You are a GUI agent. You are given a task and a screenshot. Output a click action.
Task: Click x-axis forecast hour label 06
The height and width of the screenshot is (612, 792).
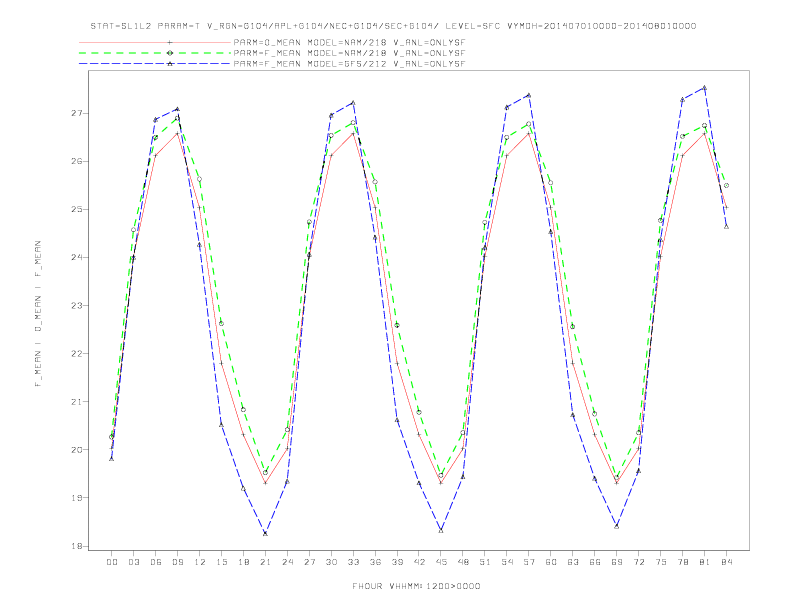(x=156, y=562)
